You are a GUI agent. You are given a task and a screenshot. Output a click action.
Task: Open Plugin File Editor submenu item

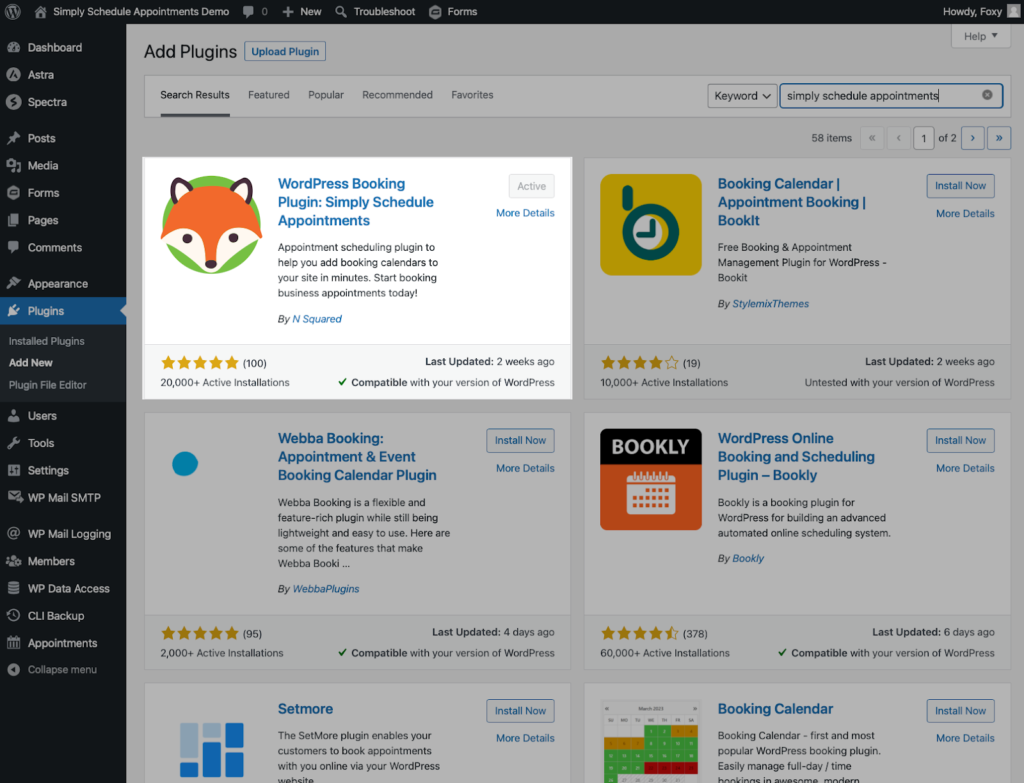click(48, 385)
